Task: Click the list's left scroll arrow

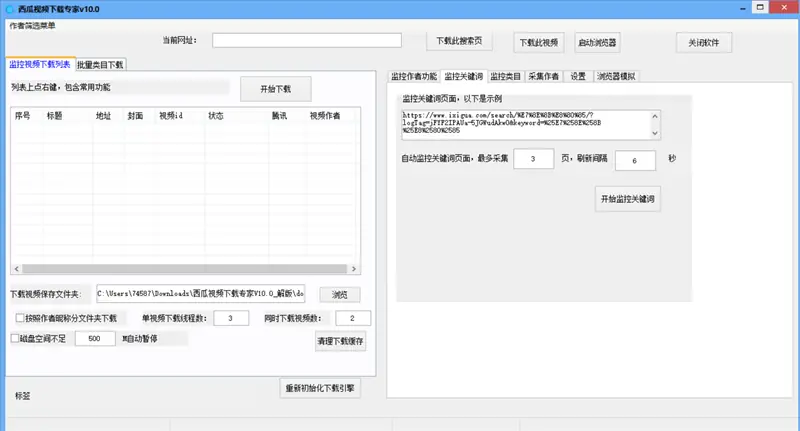Action: [17, 269]
